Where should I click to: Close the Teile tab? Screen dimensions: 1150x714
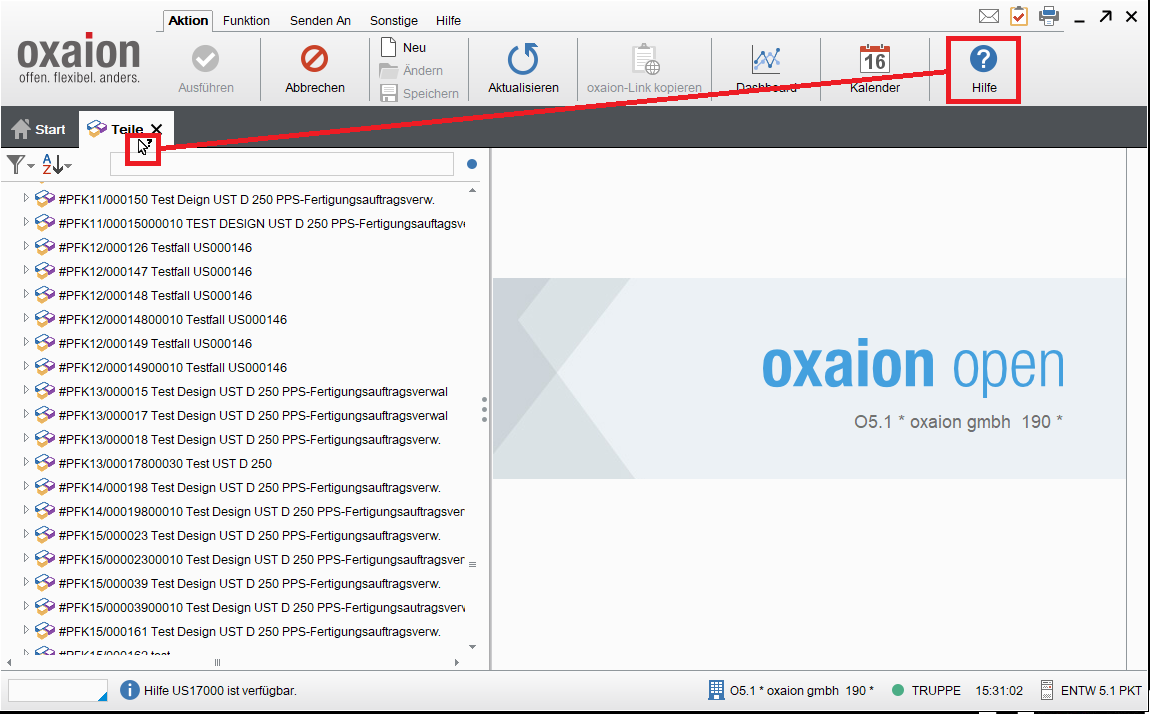157,129
